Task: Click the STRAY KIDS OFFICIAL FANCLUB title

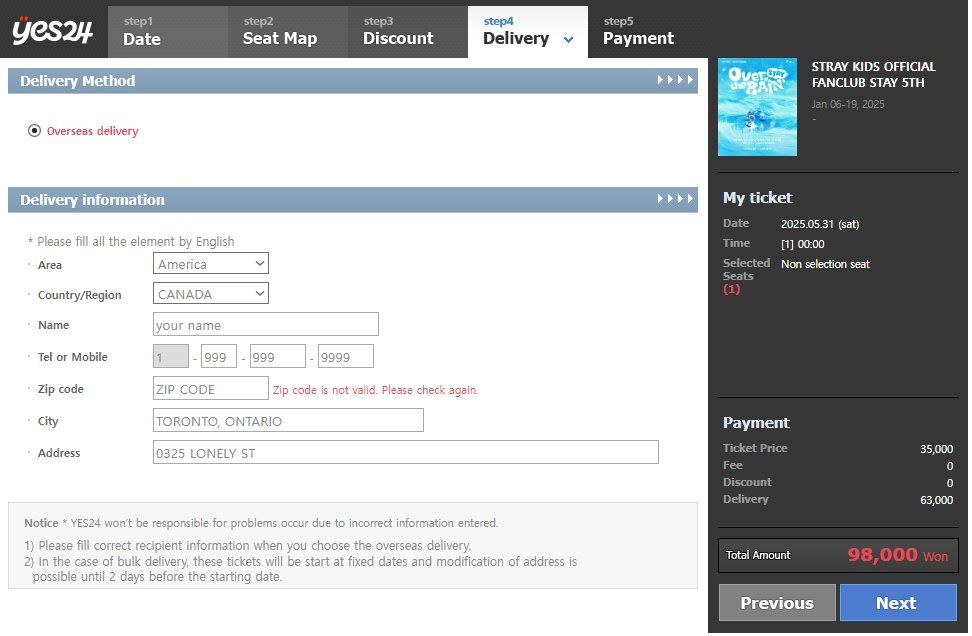Action: click(x=873, y=74)
